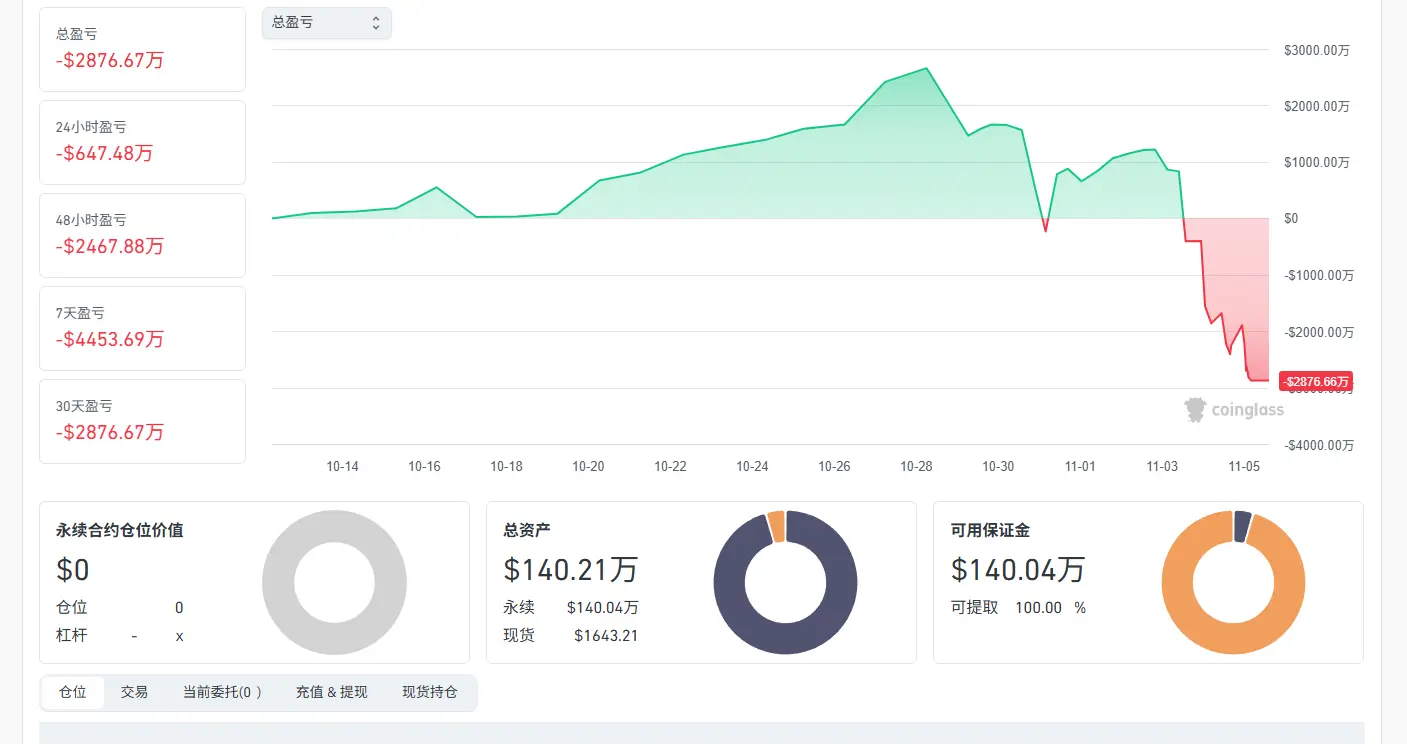Screen dimensions: 1407x744
Task: Click the 10-22 date on the x-axis
Action: (670, 466)
